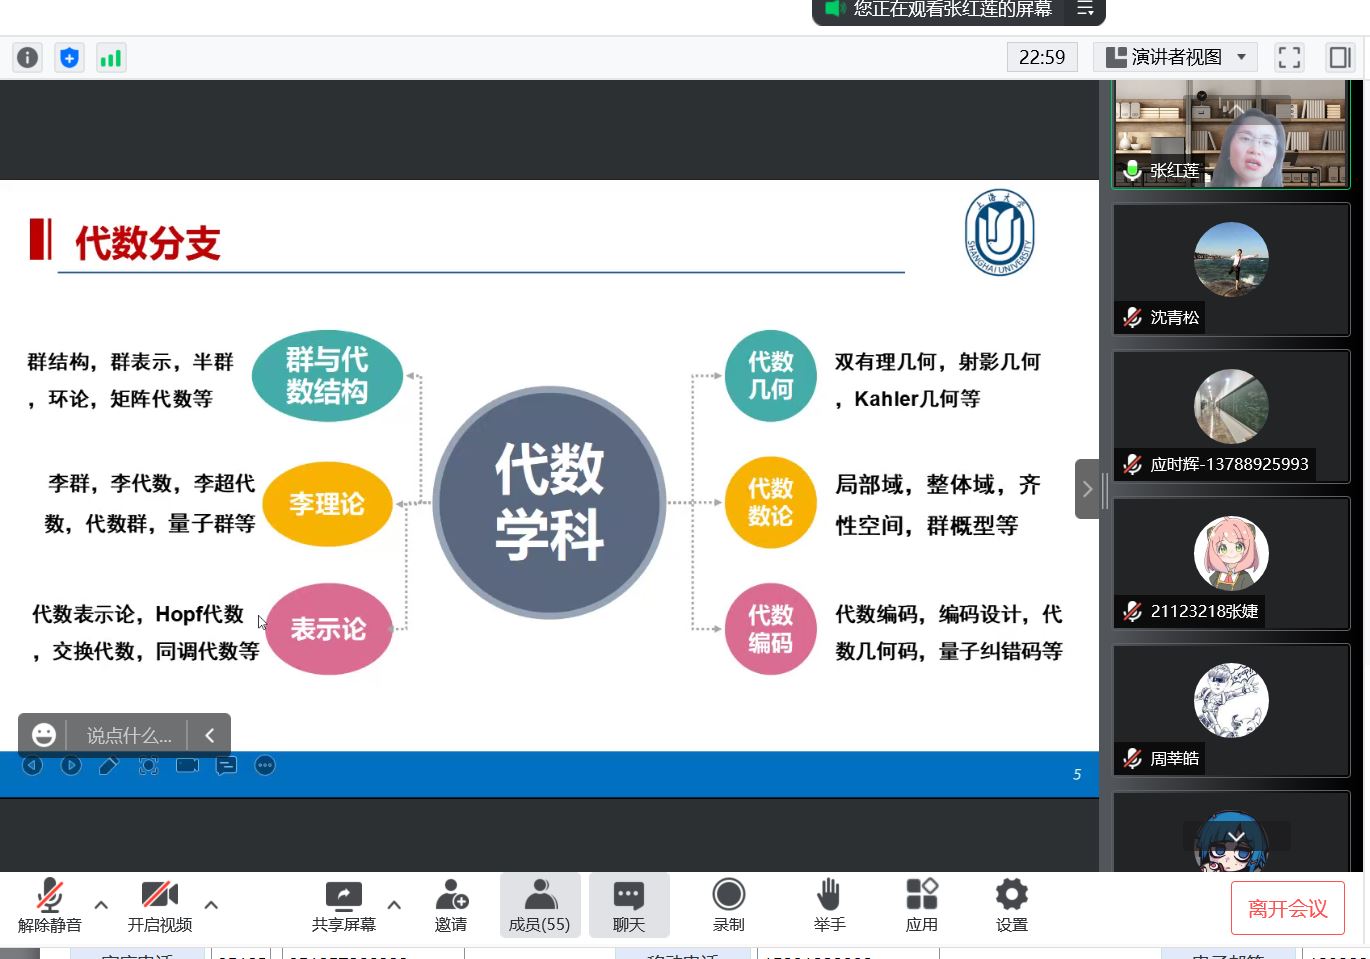
Task: Expand video options arrow beside 开启视频
Action: (211, 905)
